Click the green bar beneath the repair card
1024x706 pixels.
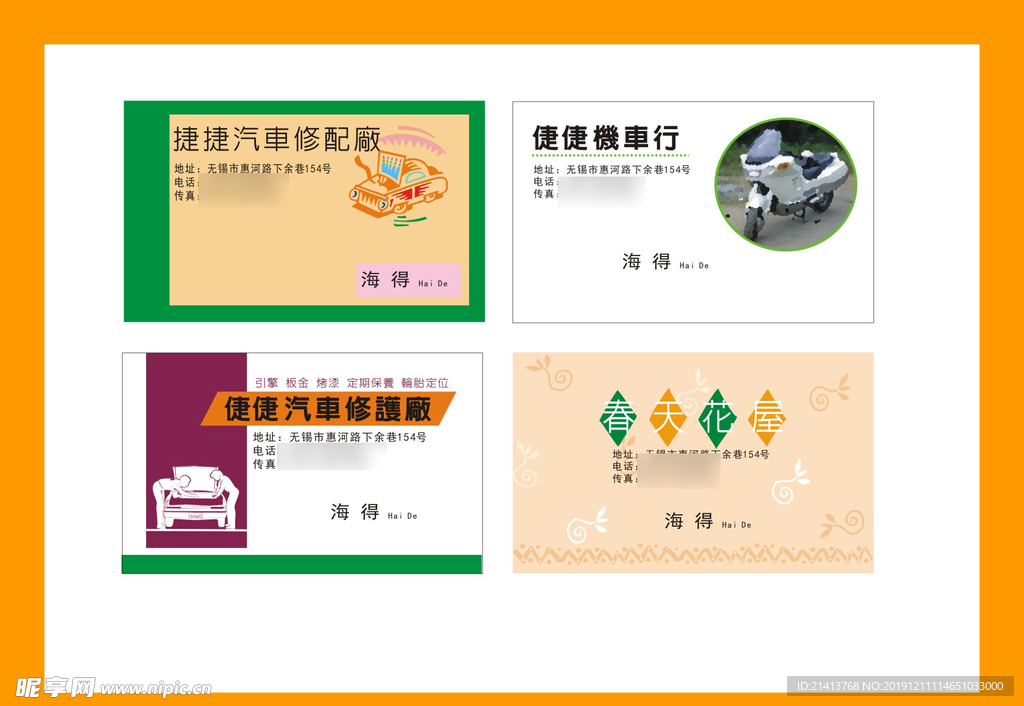(302, 564)
